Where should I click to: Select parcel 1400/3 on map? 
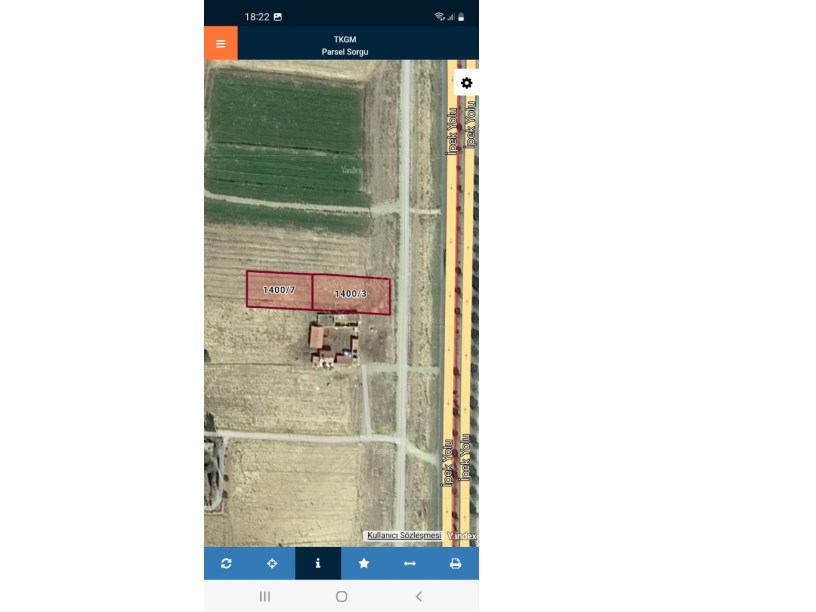click(x=351, y=294)
